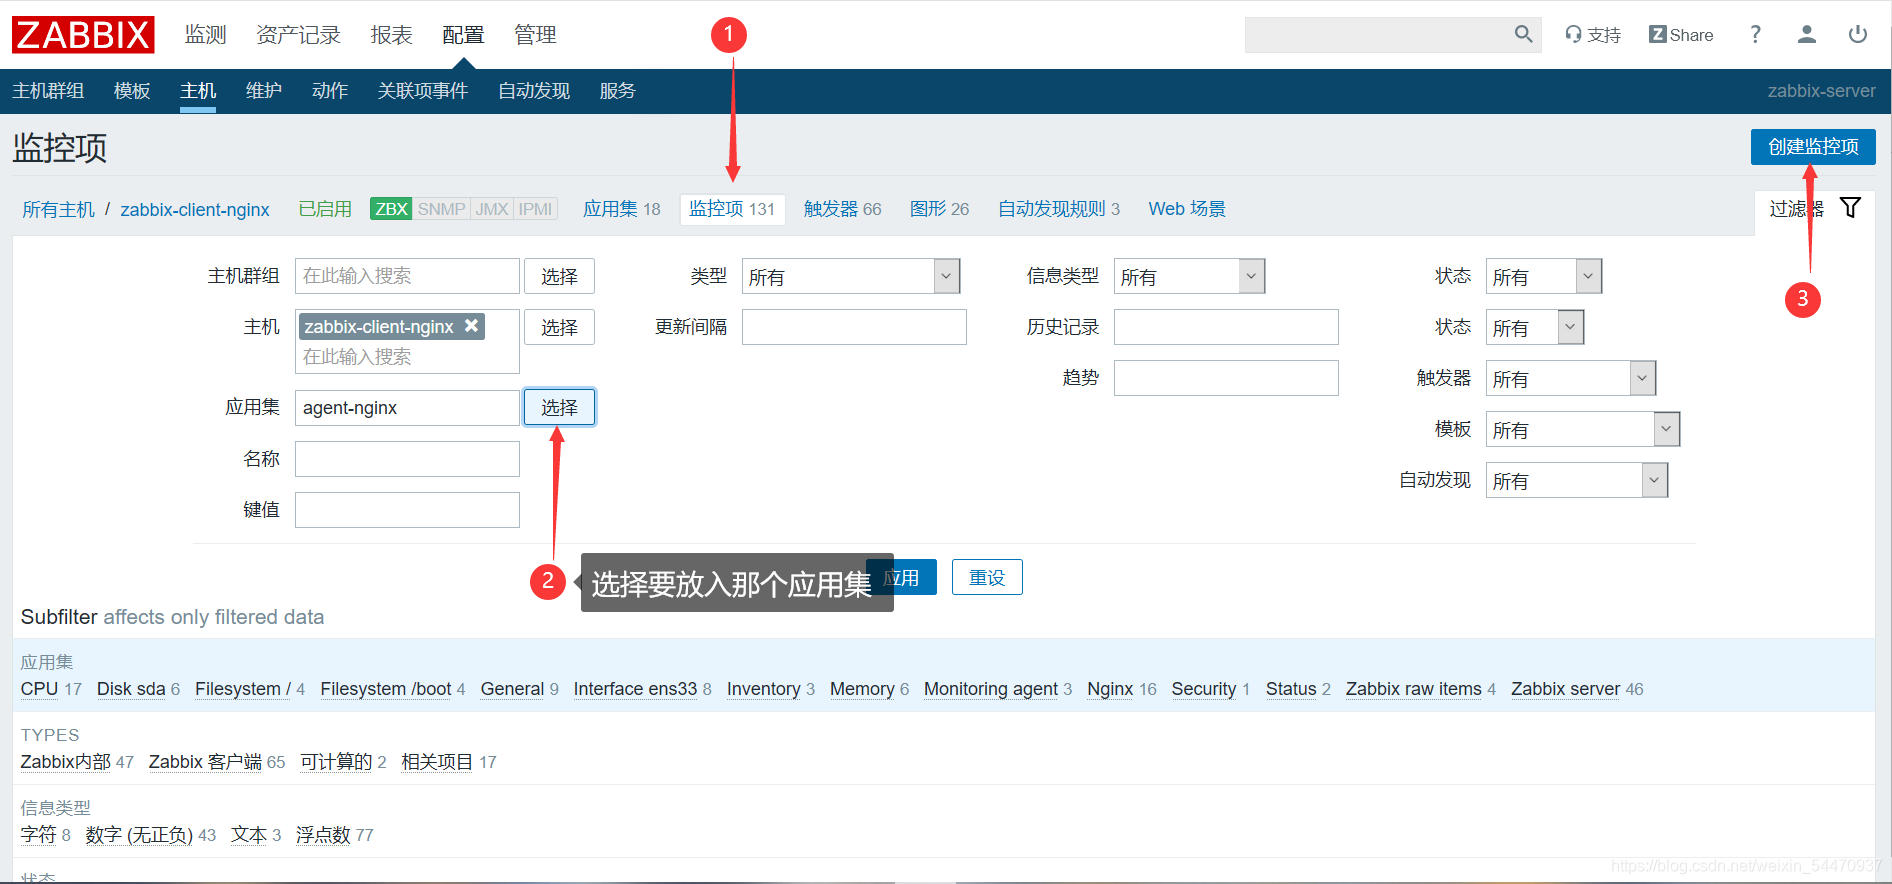Image resolution: width=1892 pixels, height=884 pixels.
Task: Click the search magnifier icon
Action: pyautogui.click(x=1523, y=34)
